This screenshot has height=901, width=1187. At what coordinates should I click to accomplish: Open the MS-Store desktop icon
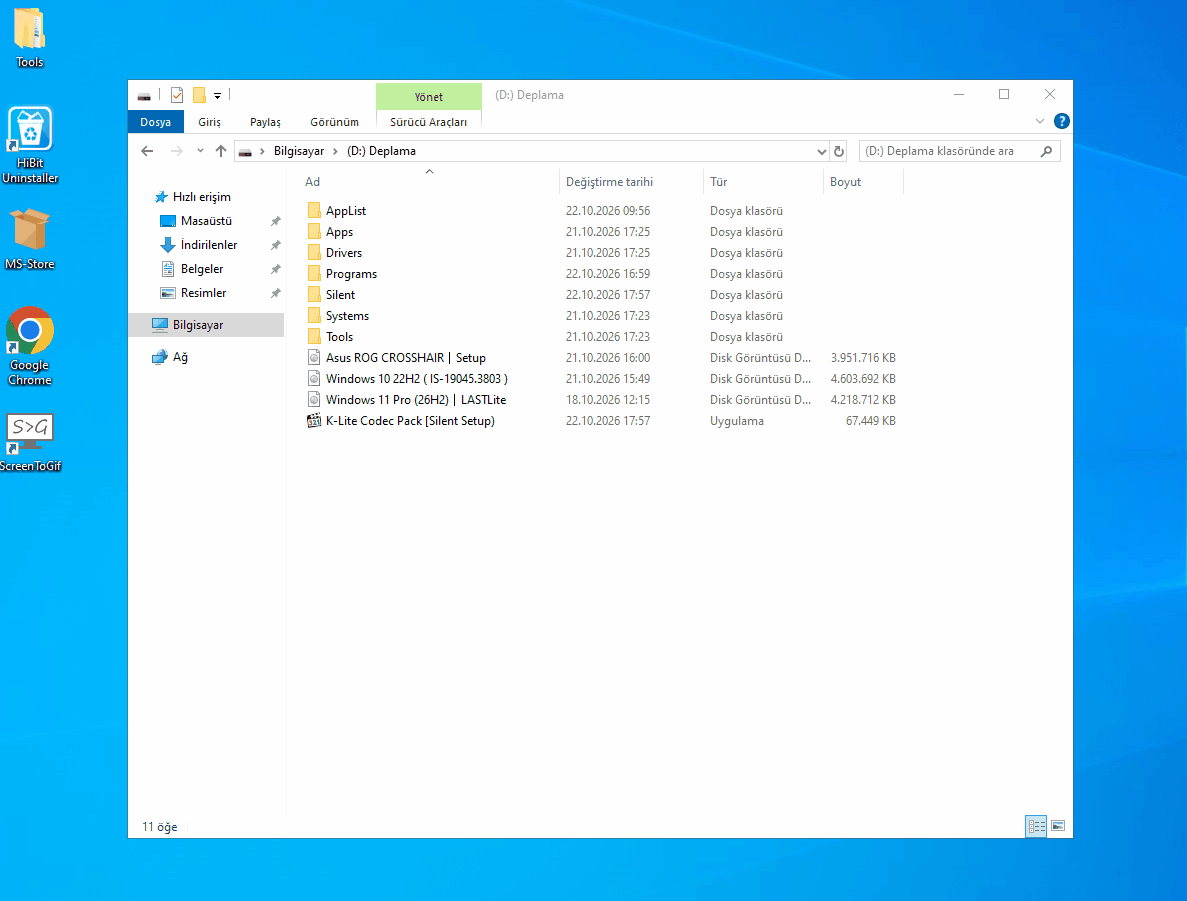[x=30, y=239]
